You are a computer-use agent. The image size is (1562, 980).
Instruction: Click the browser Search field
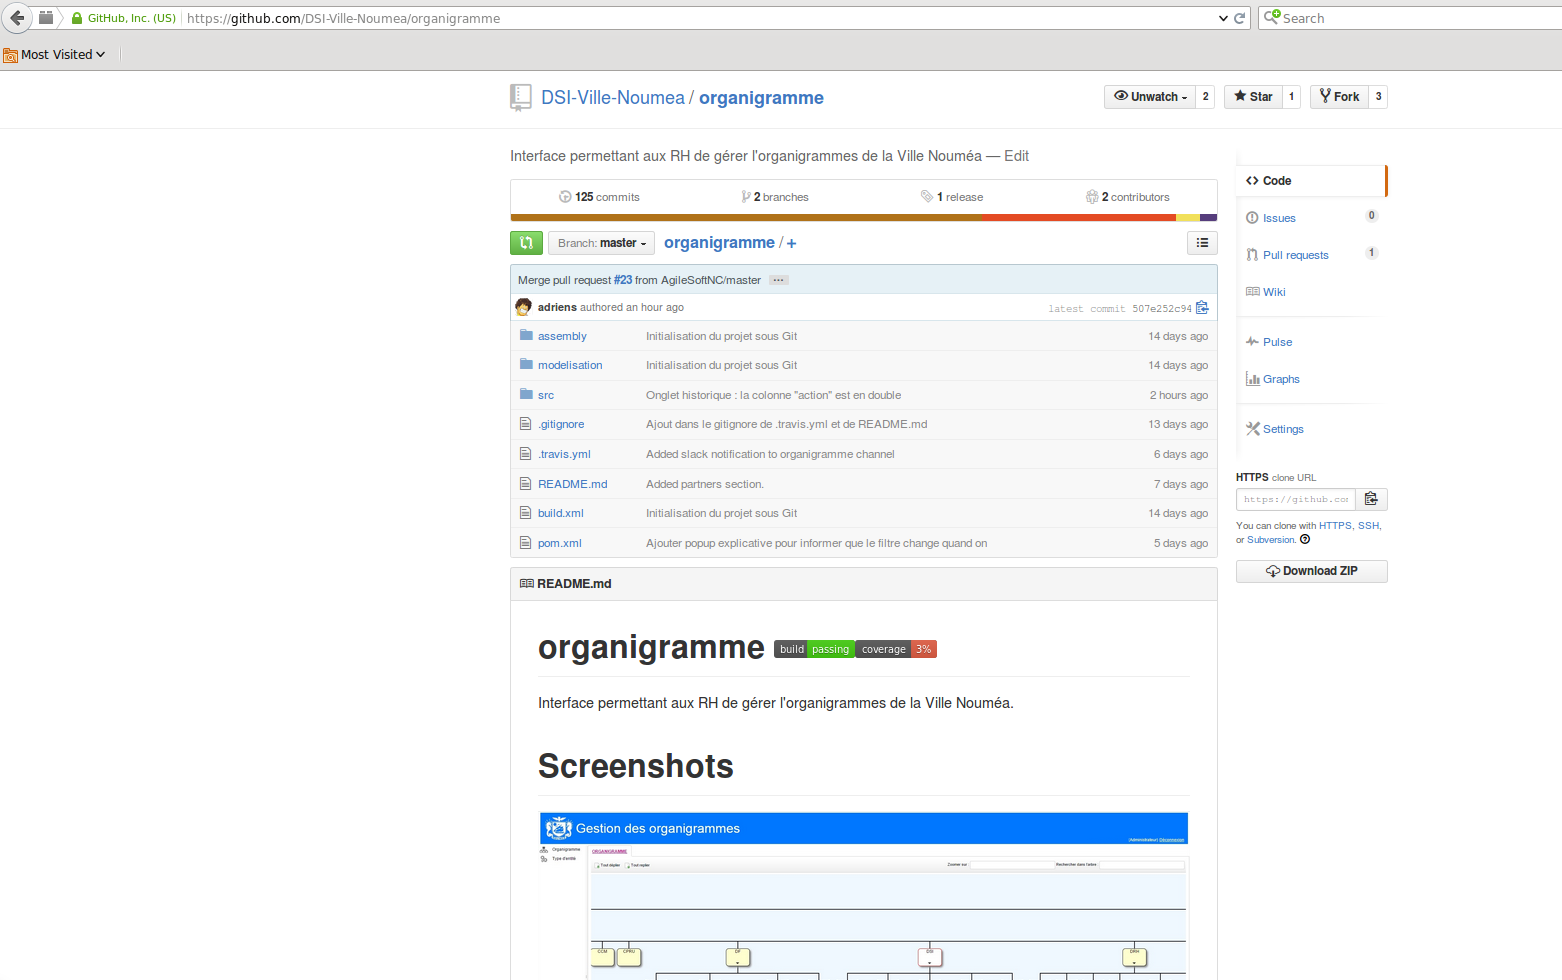[x=1410, y=18]
